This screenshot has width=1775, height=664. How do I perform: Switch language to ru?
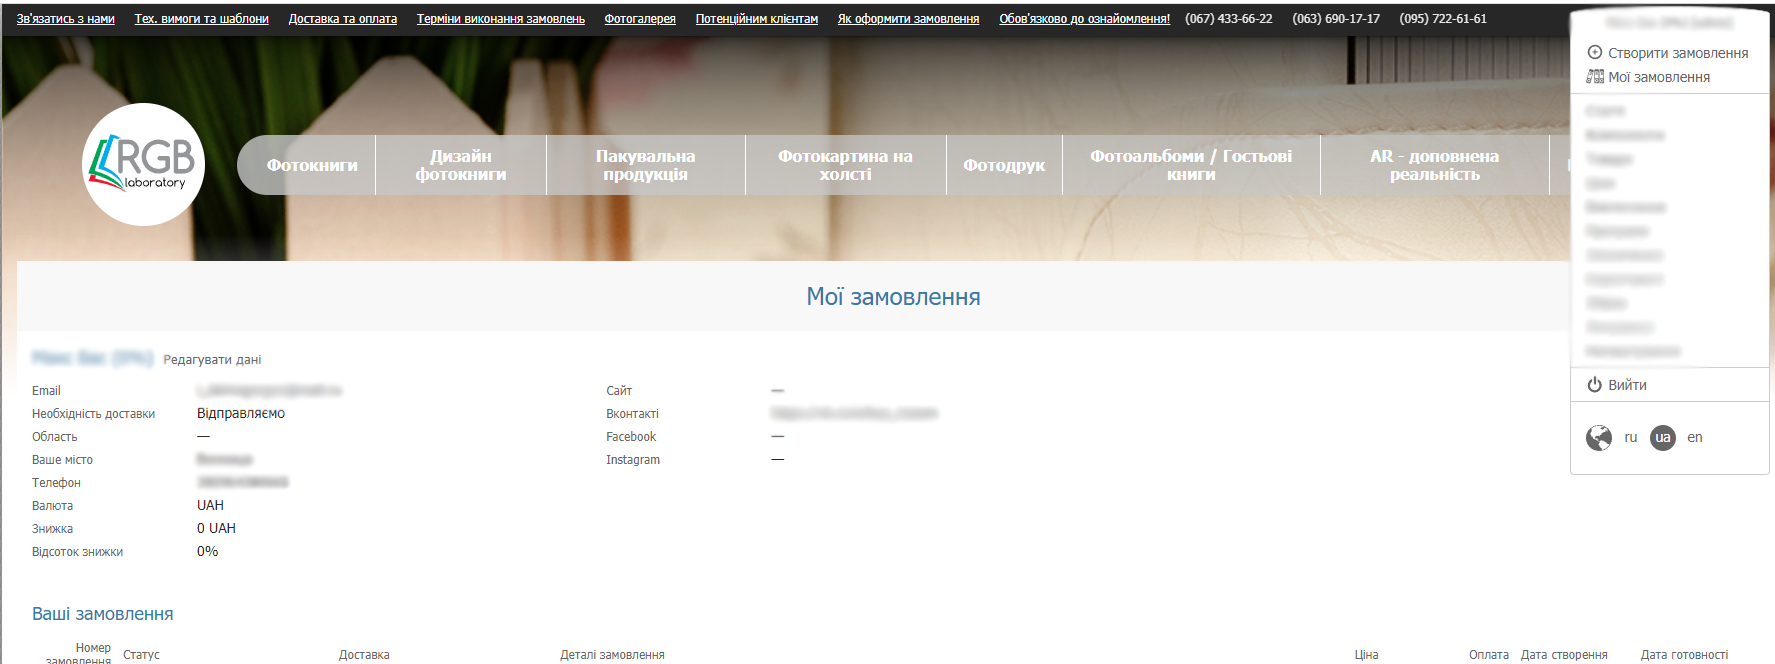[x=1631, y=438]
